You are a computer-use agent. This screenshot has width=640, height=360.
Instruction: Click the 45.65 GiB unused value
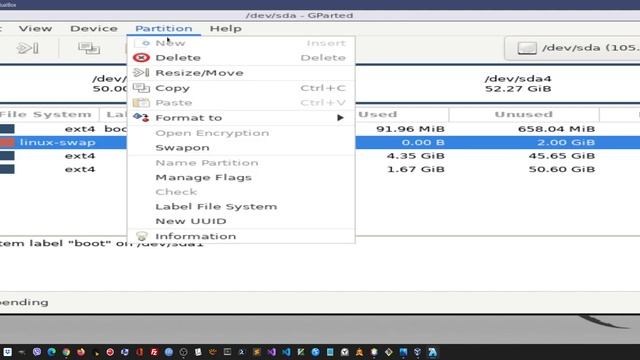coord(562,156)
